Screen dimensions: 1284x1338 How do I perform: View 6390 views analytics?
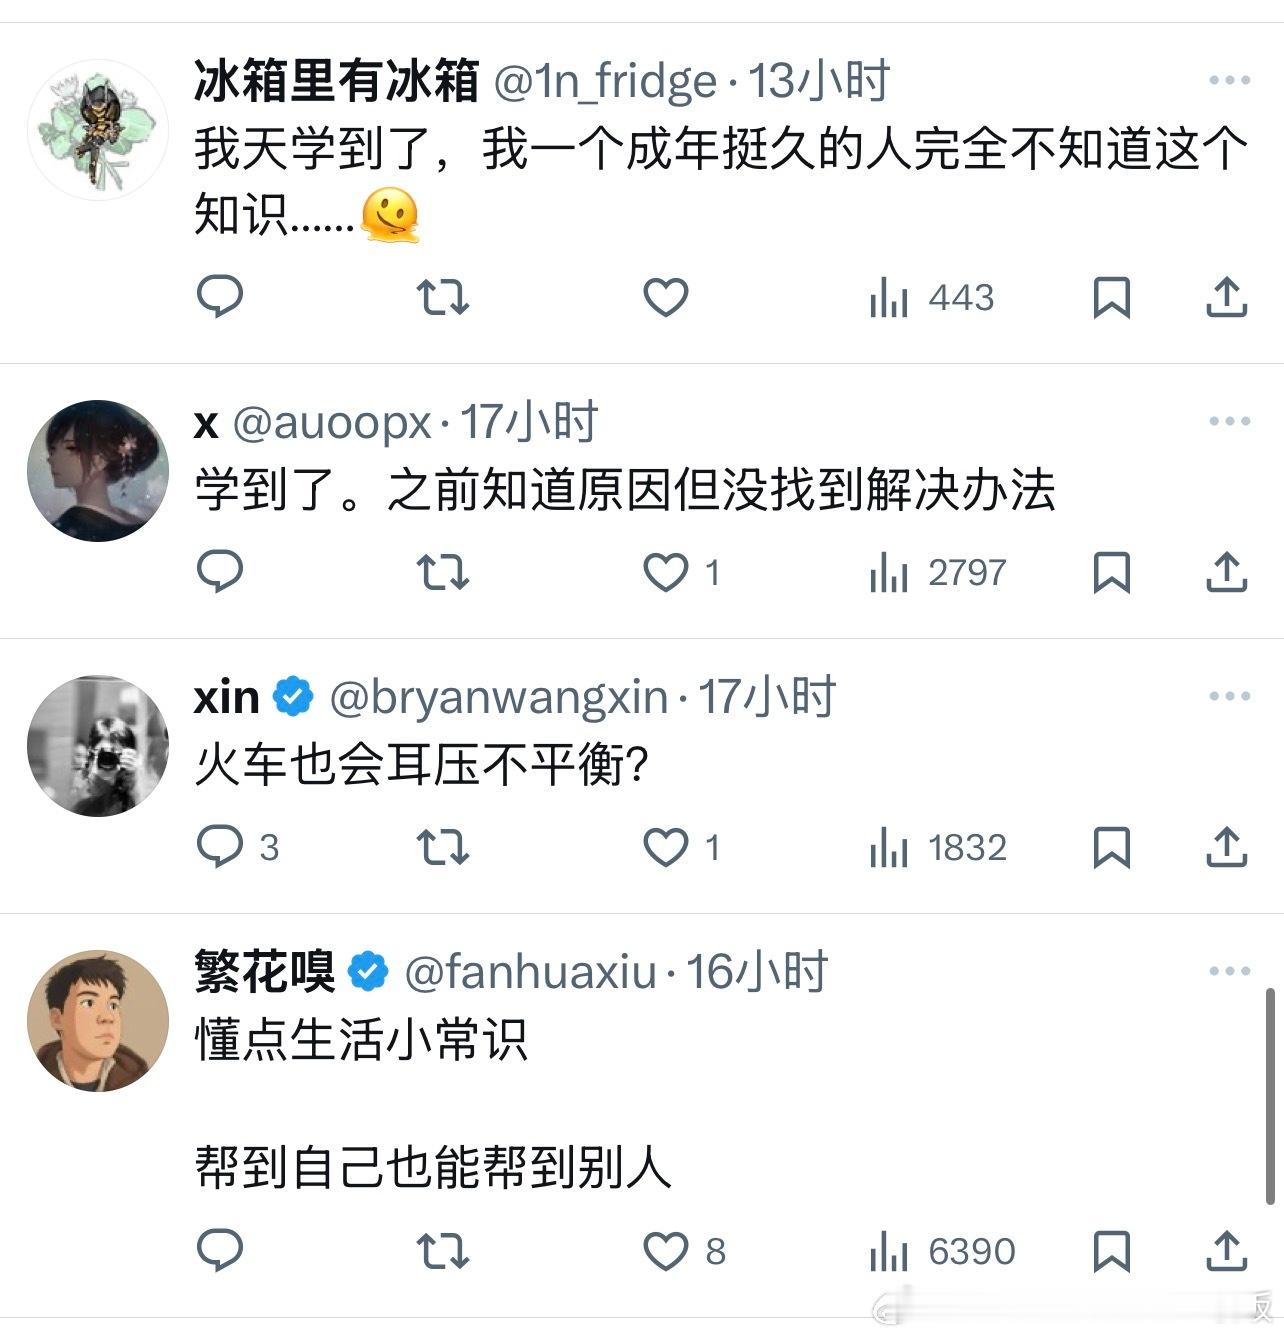click(942, 1251)
